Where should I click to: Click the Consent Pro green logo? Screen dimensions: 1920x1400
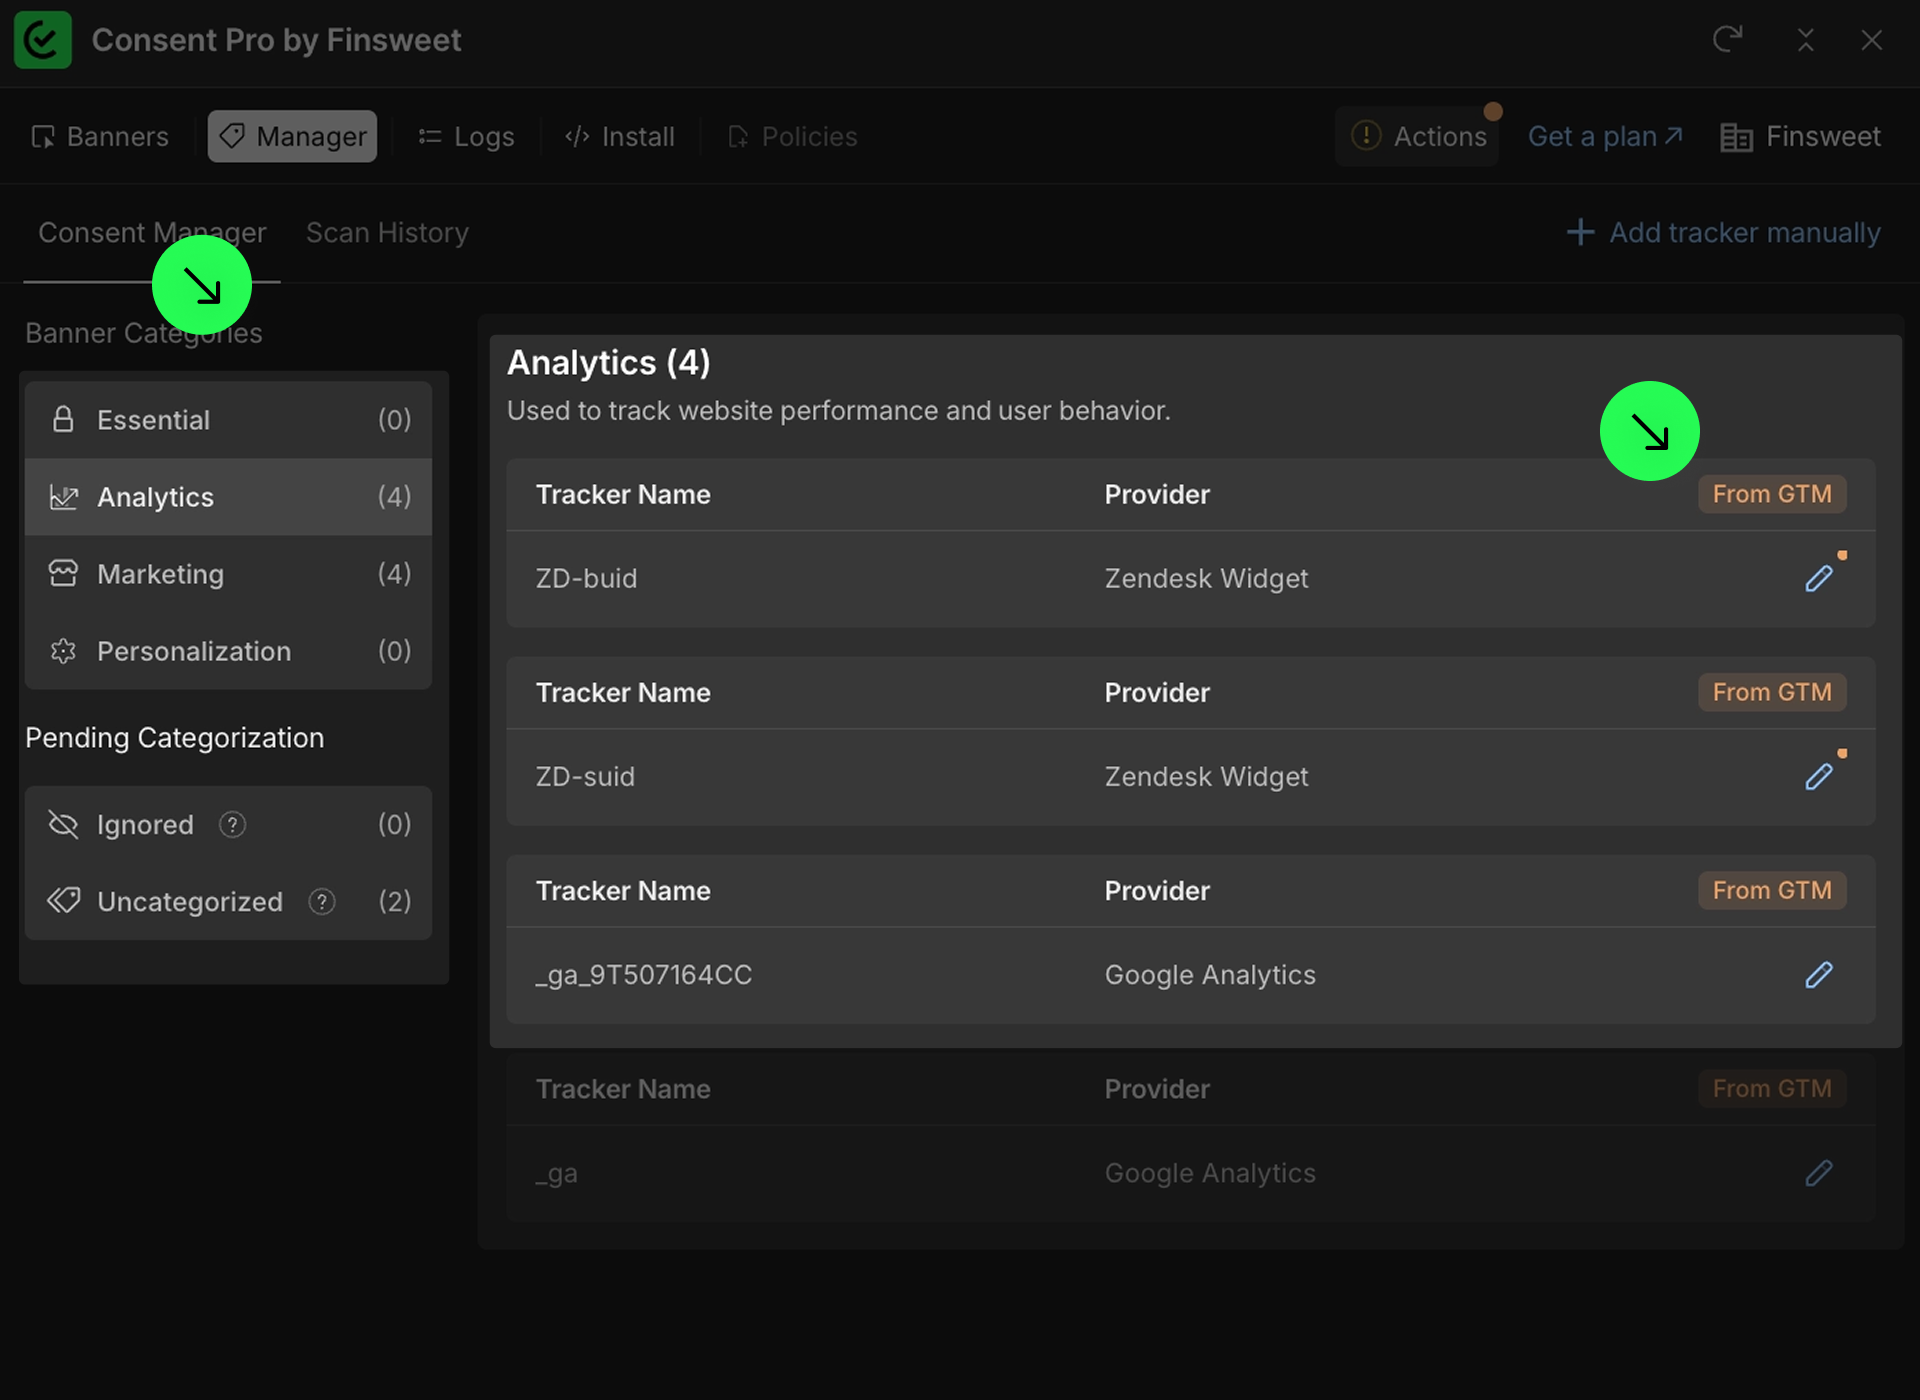pyautogui.click(x=43, y=40)
